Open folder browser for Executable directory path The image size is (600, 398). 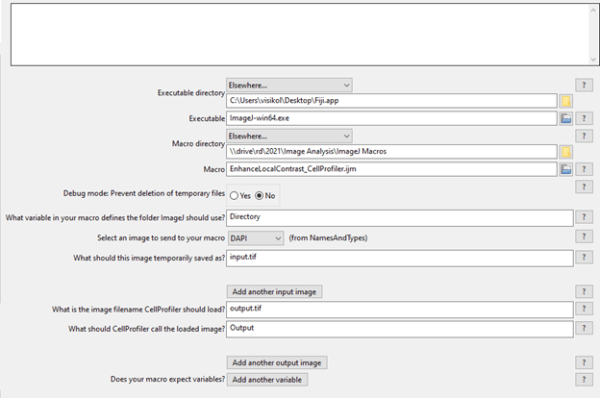[566, 101]
